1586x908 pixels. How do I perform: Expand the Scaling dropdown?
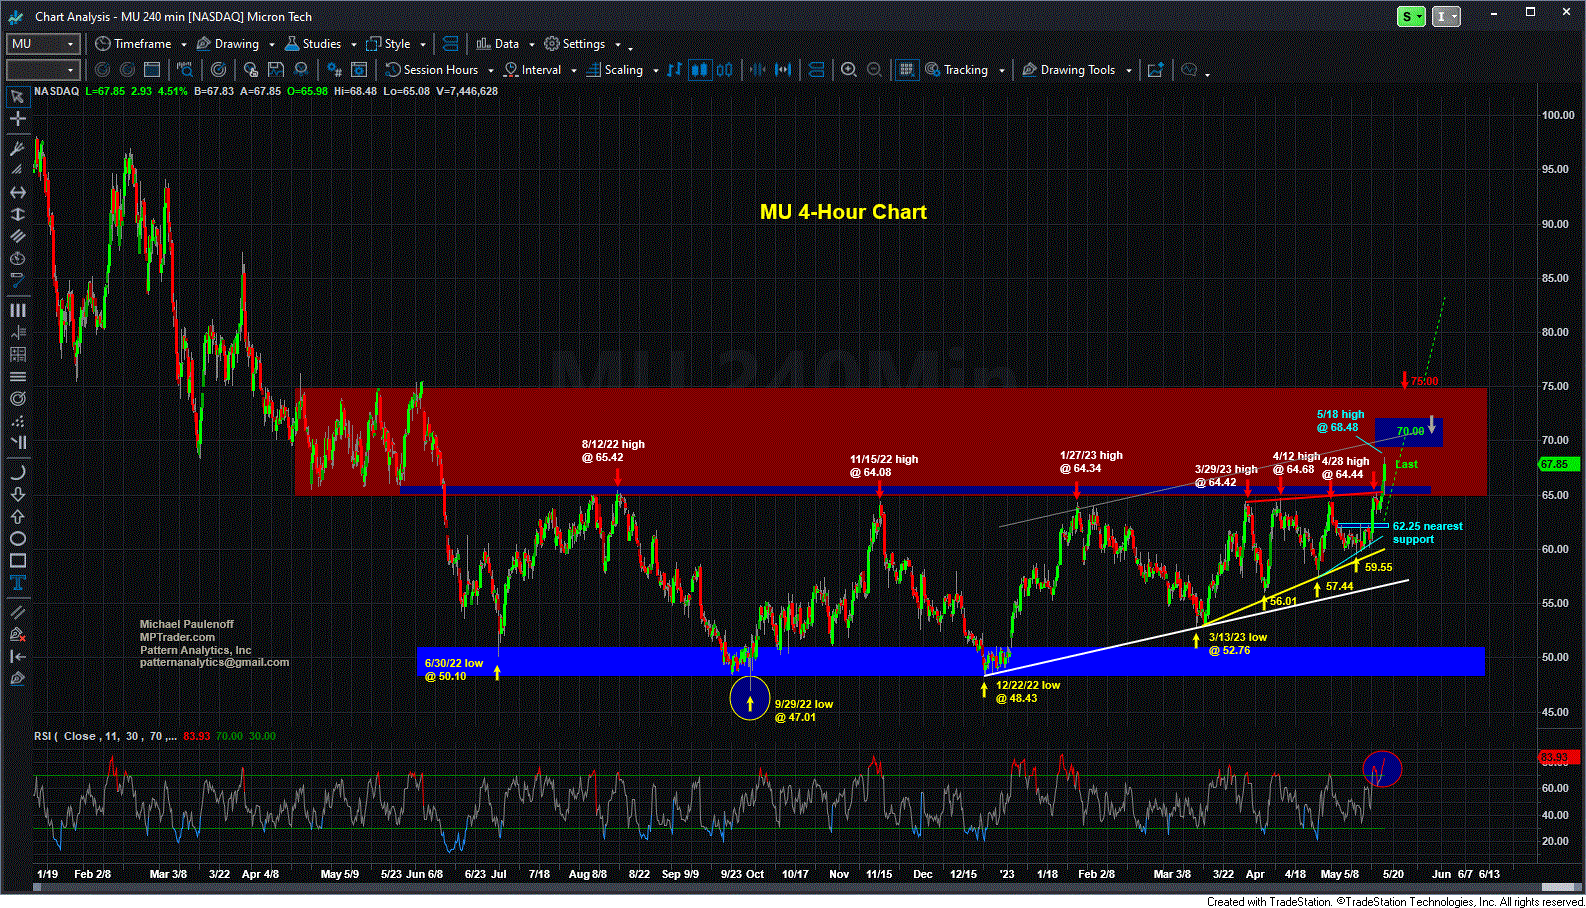point(656,70)
